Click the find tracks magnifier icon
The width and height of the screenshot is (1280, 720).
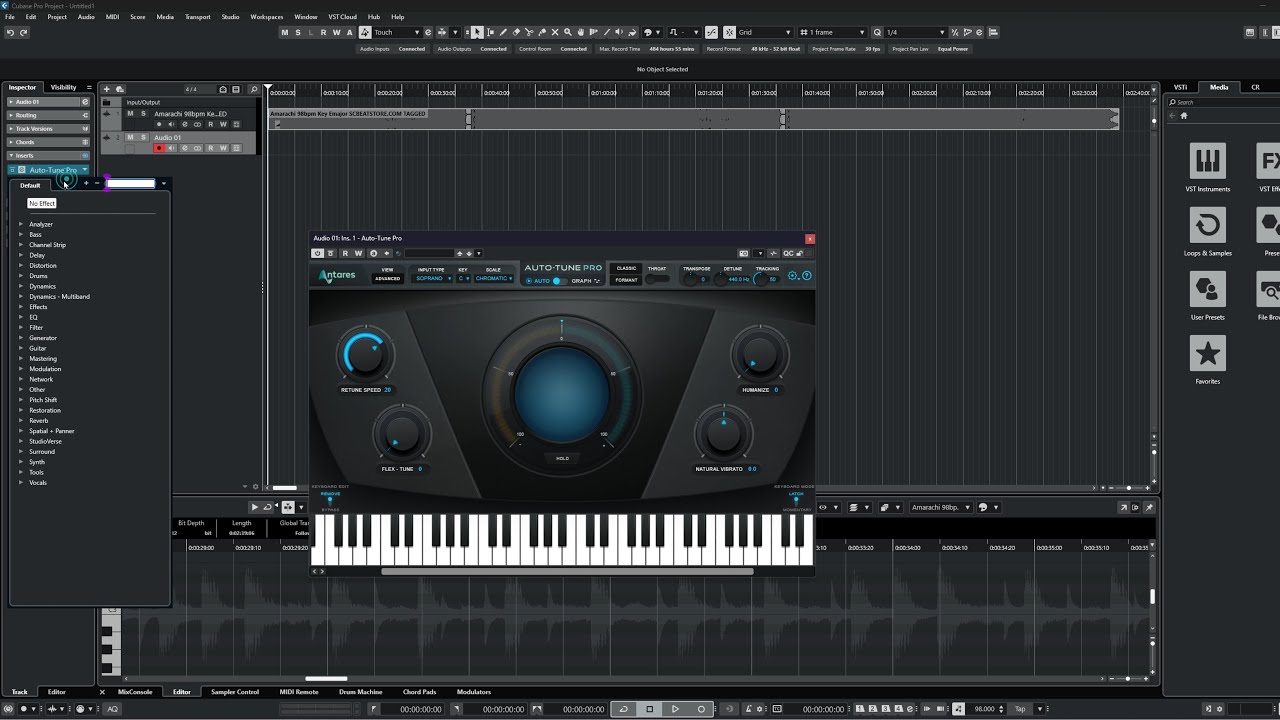pos(254,89)
